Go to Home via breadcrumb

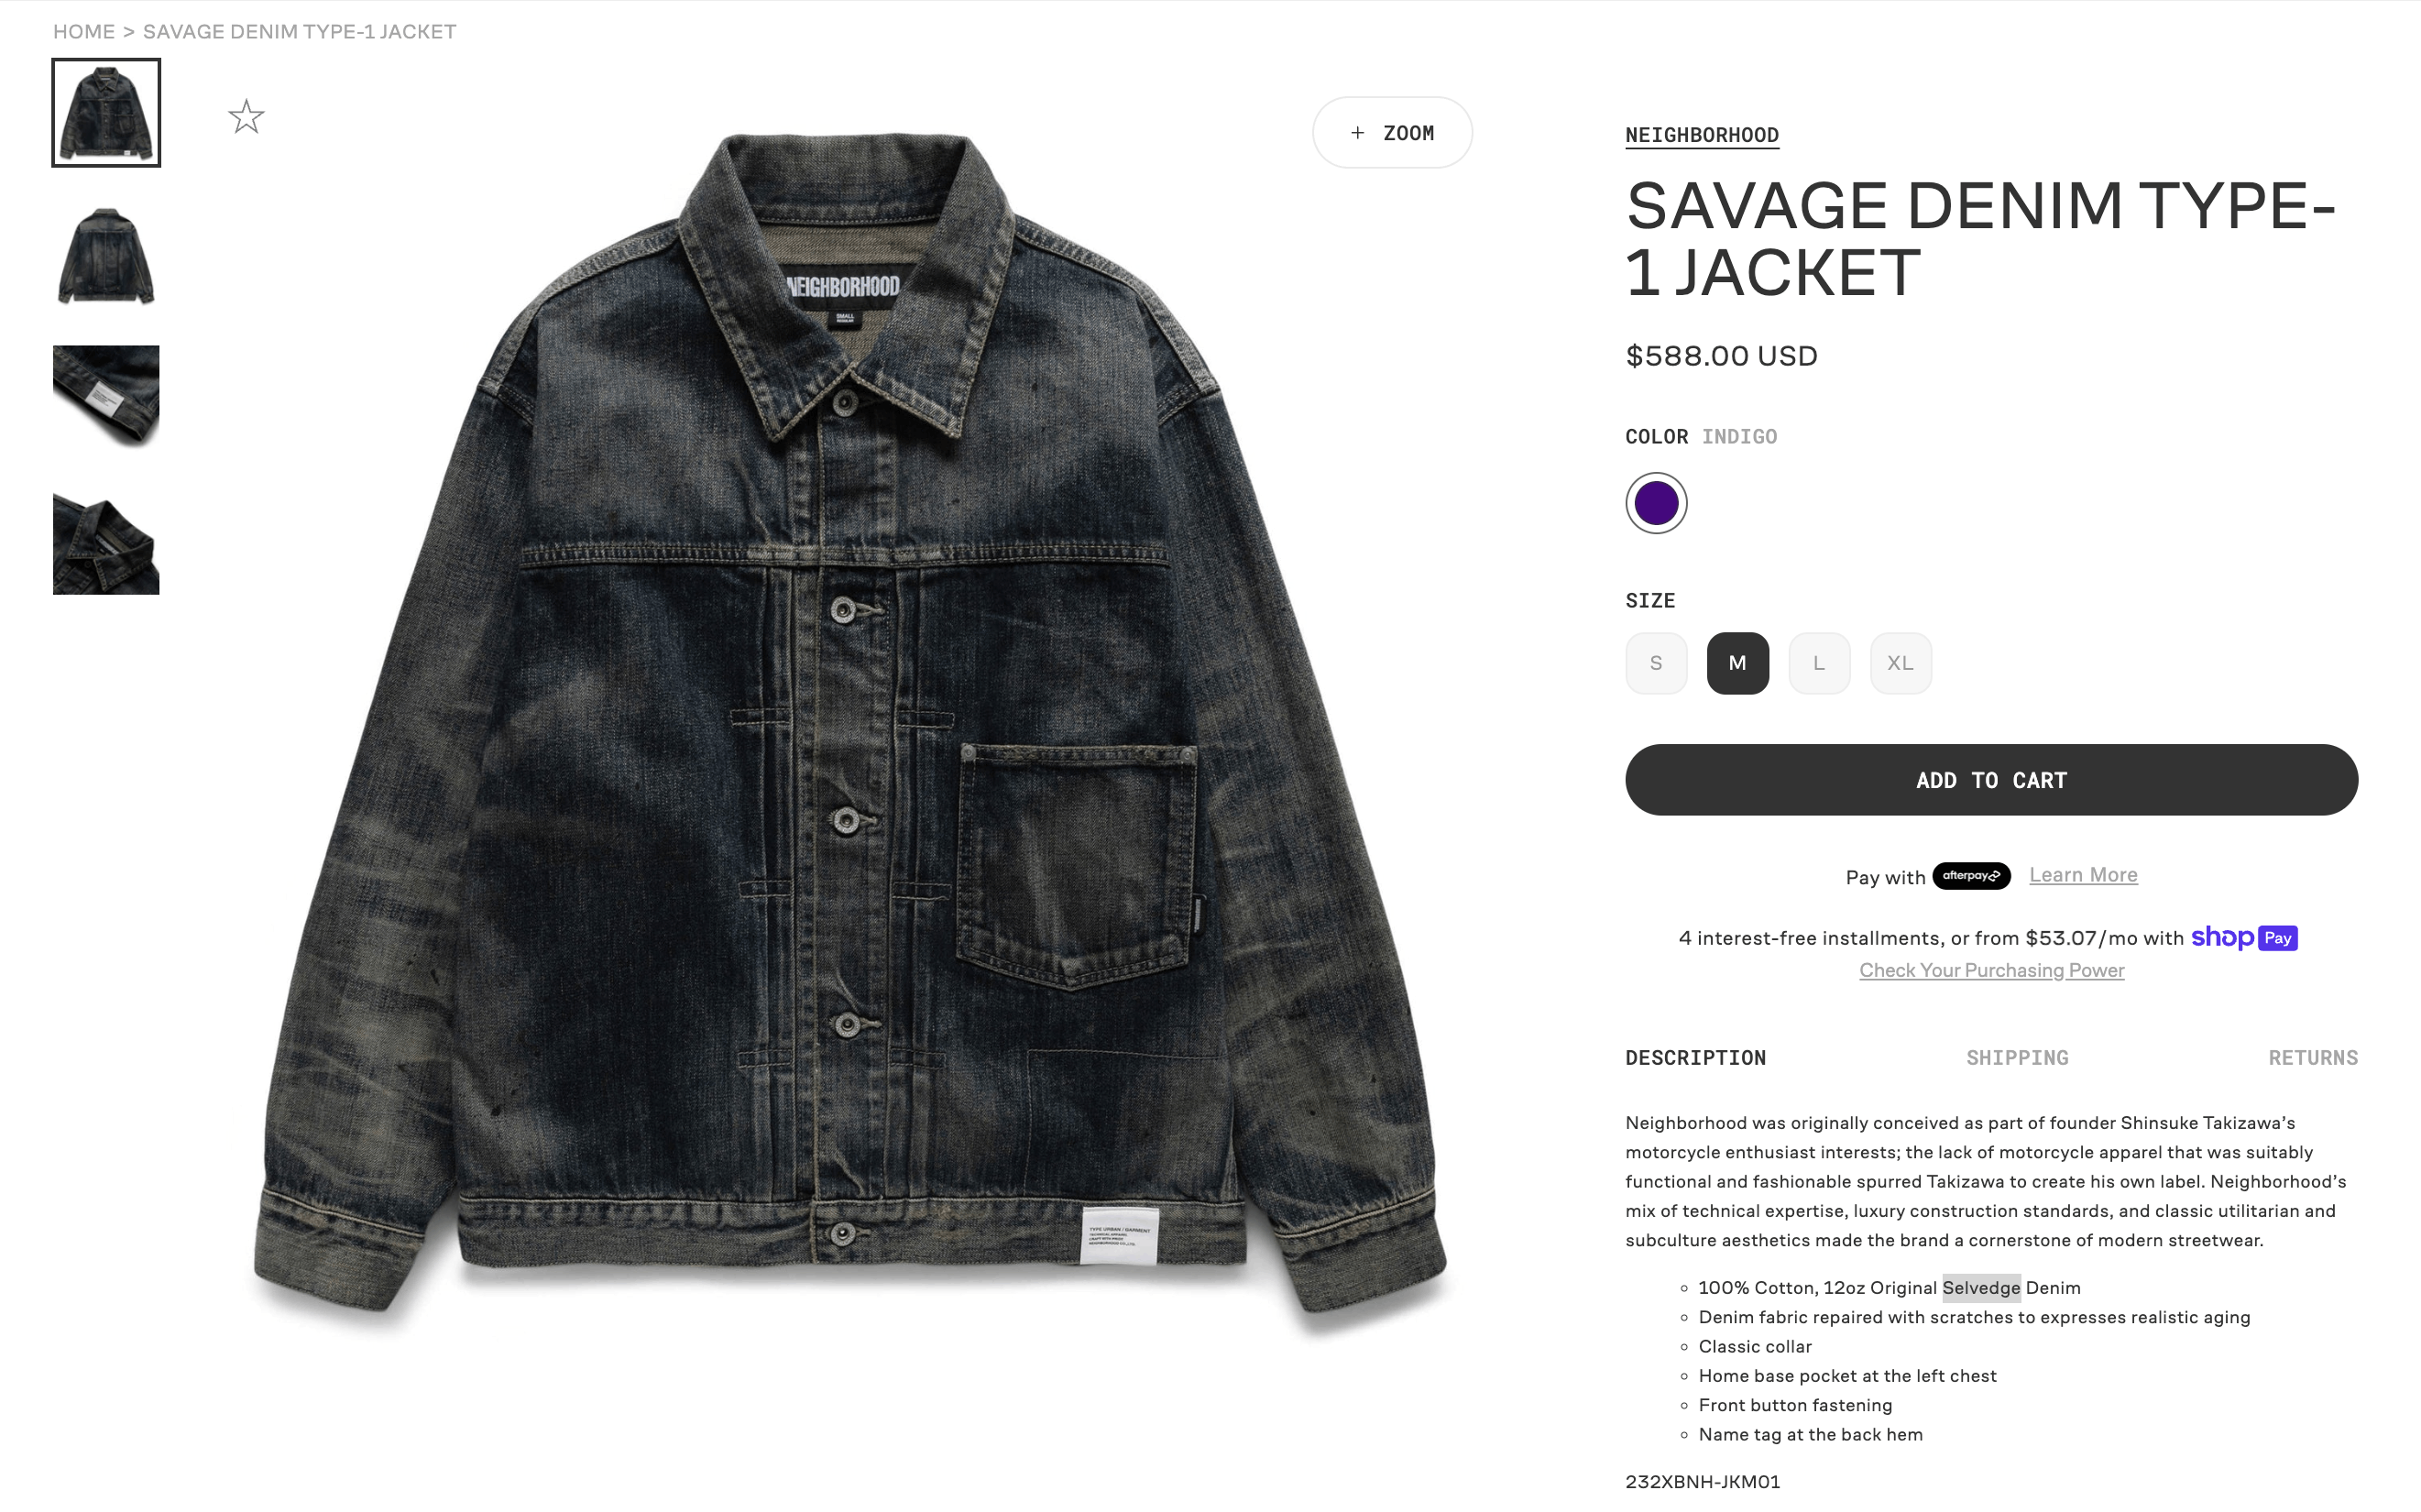pyautogui.click(x=84, y=32)
